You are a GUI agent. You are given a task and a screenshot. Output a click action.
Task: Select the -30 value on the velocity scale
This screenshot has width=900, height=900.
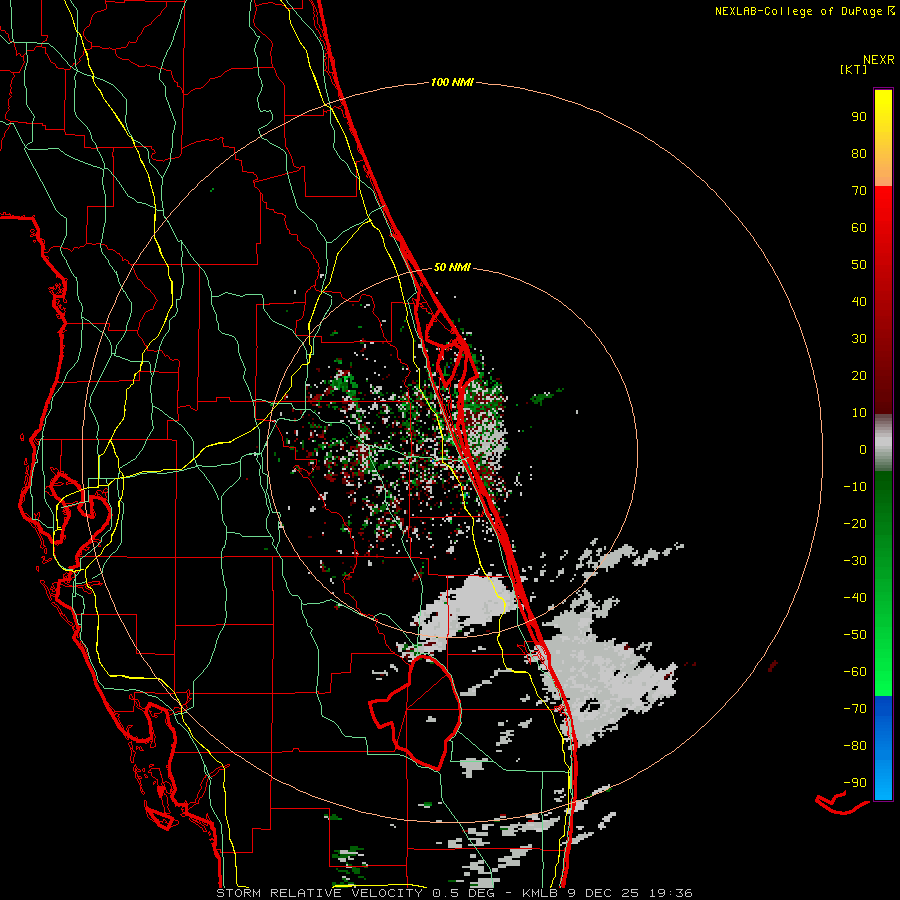tap(855, 561)
